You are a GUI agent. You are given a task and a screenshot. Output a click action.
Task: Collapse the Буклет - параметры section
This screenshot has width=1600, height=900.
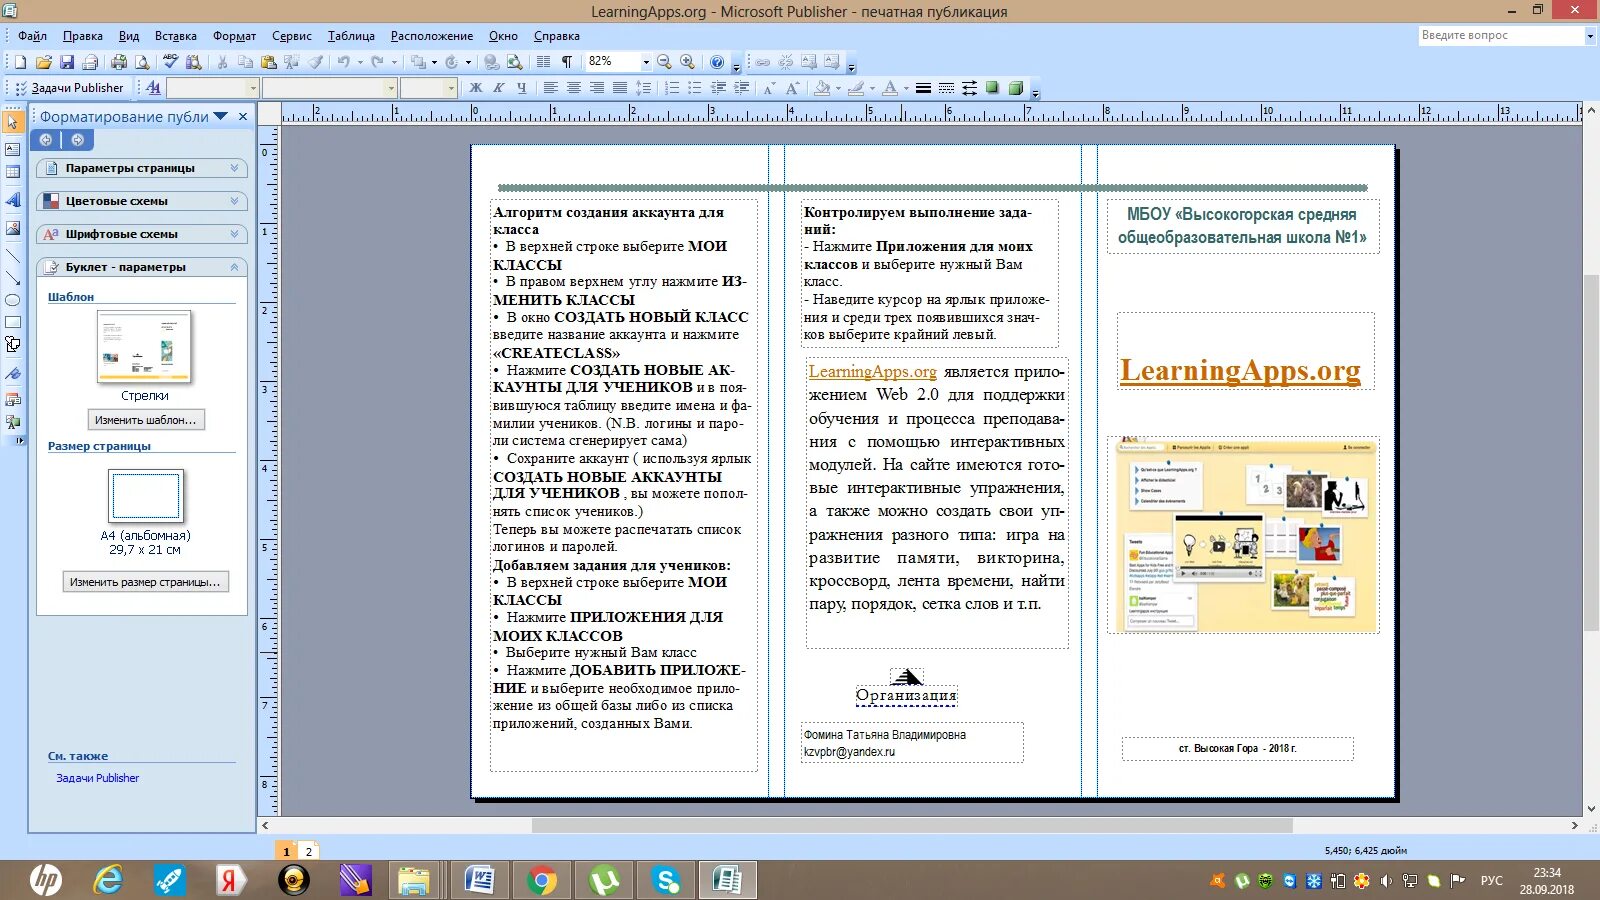[x=142, y=267]
